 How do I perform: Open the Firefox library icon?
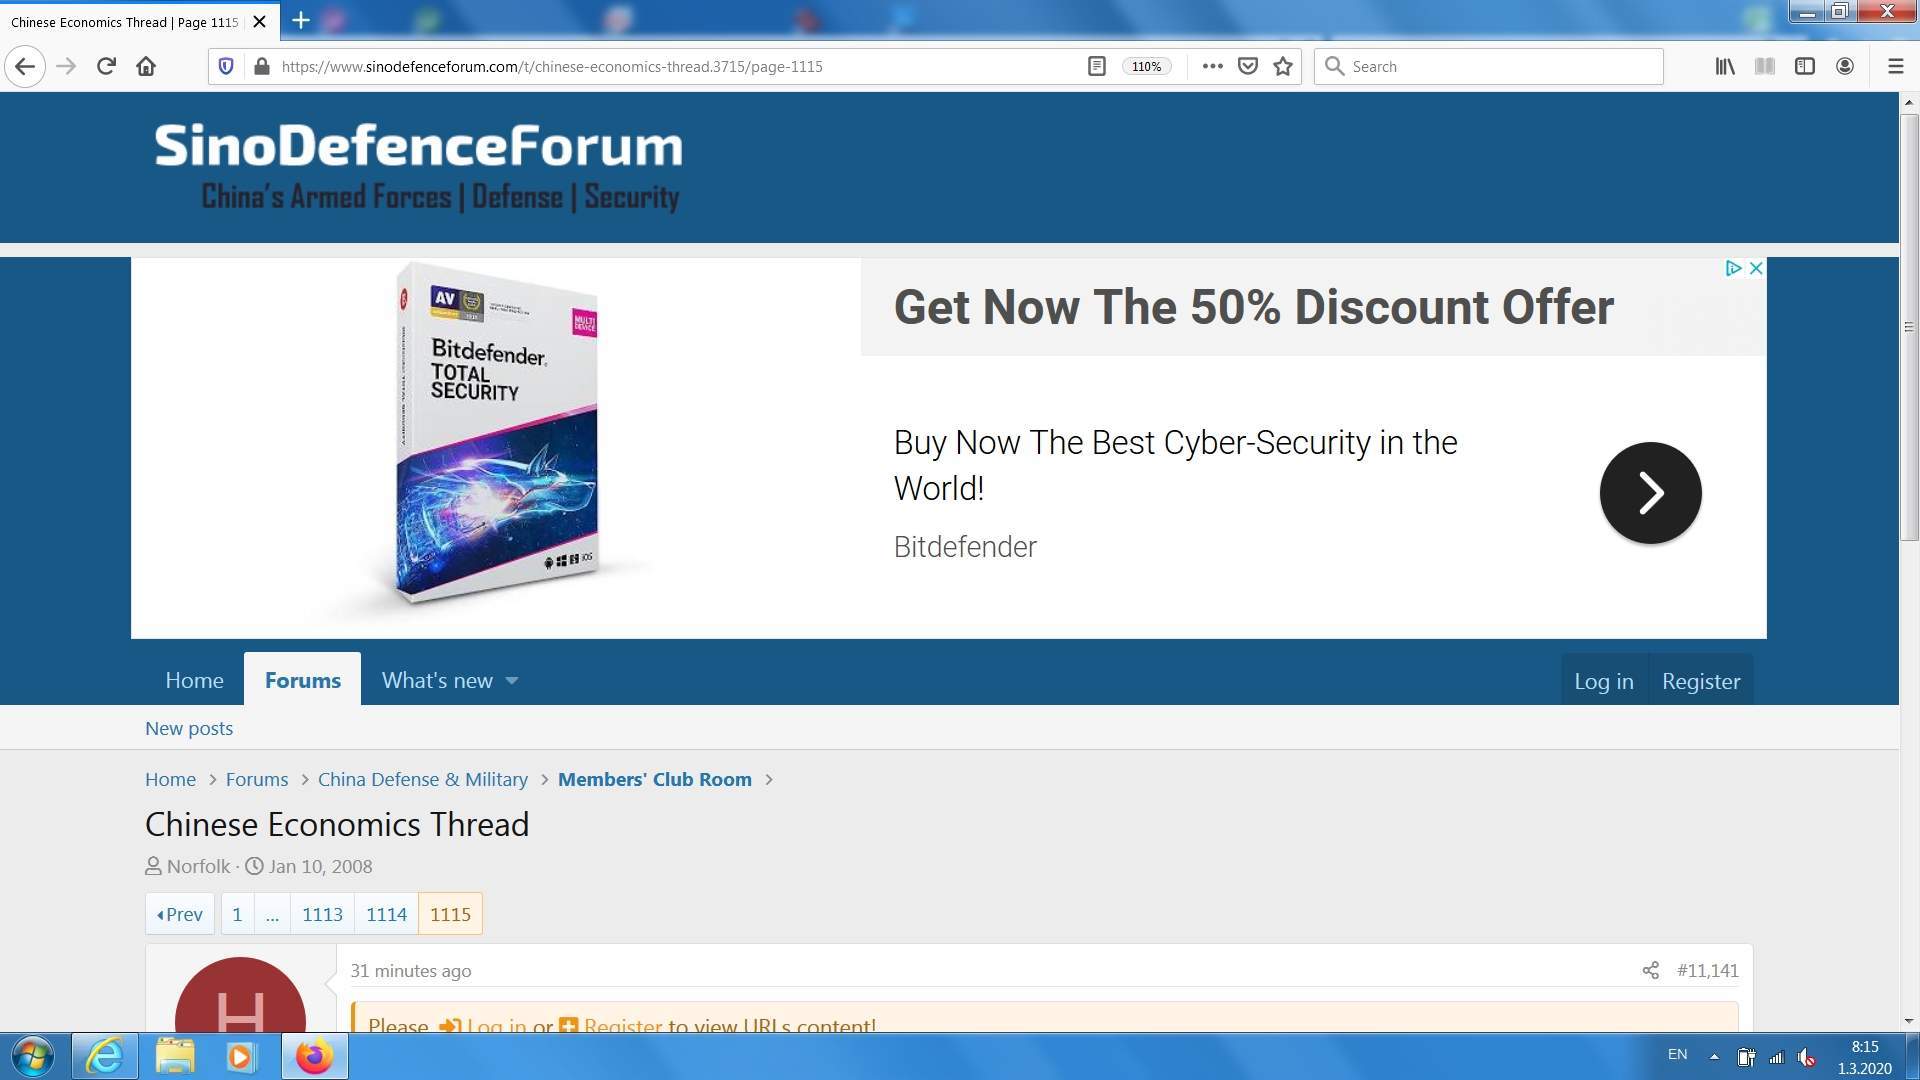point(1725,66)
